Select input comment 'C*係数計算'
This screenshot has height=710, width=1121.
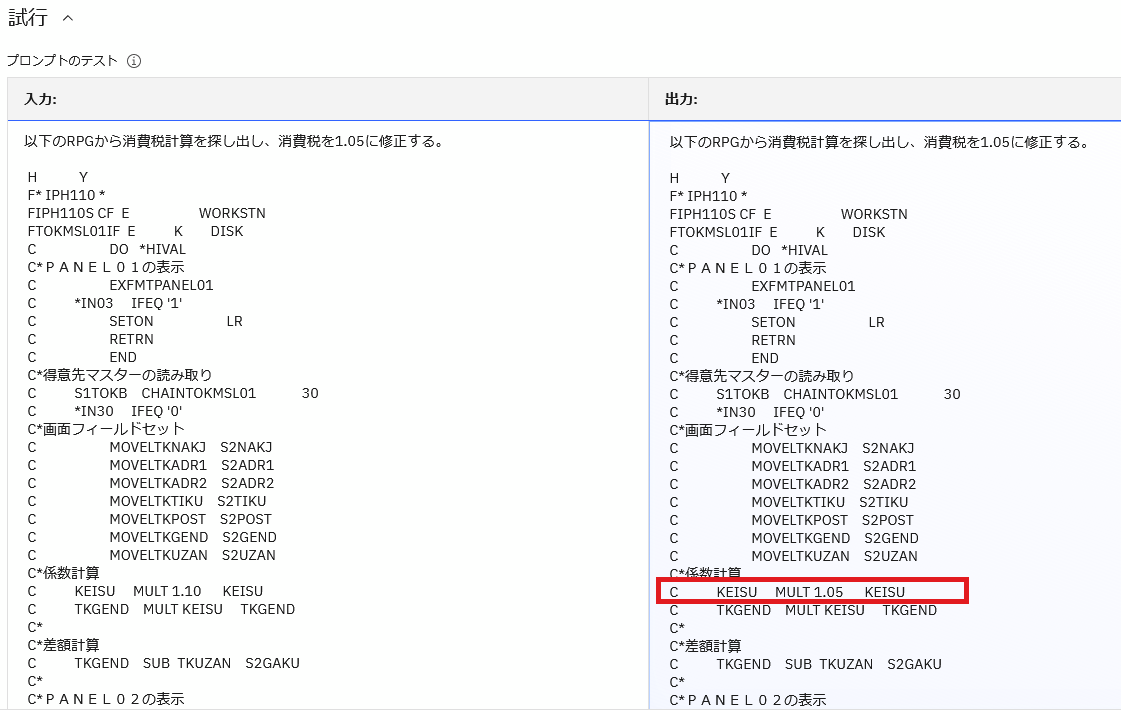[63, 573]
